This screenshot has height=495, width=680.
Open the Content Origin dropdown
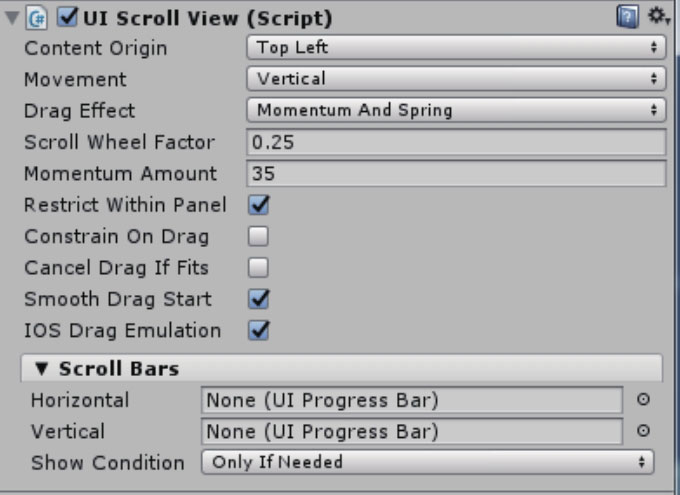point(456,47)
